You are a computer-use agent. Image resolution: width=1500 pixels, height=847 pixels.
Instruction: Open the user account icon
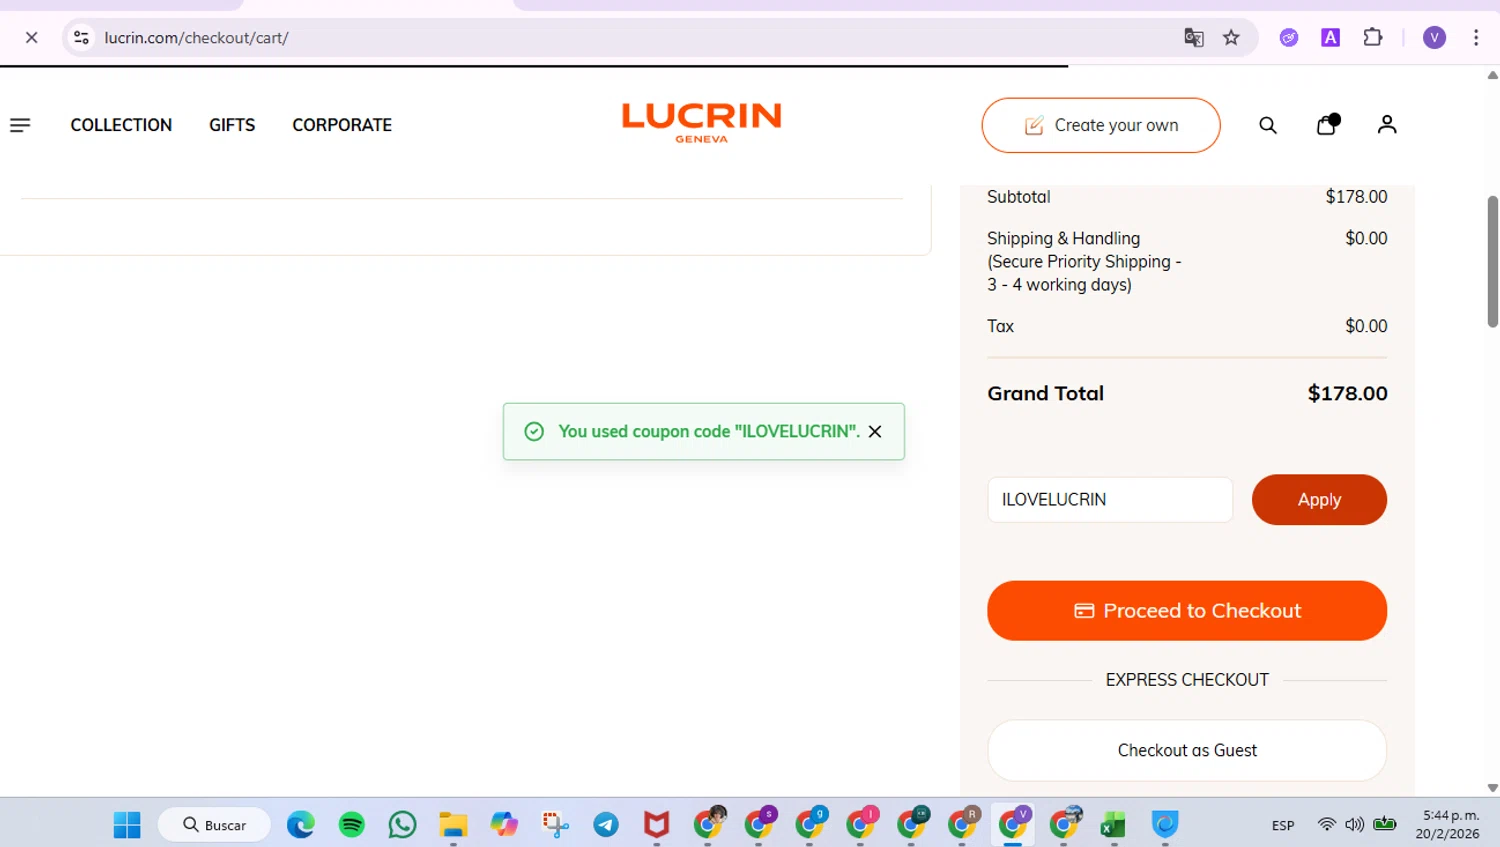[1387, 124]
